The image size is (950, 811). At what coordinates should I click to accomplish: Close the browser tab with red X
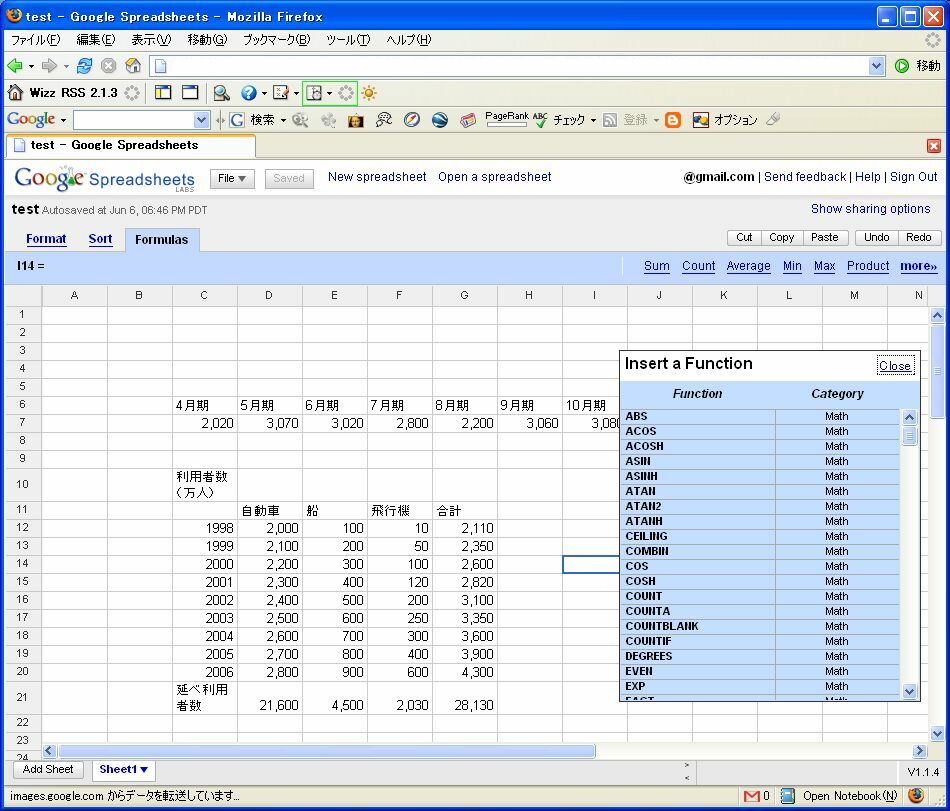[934, 146]
